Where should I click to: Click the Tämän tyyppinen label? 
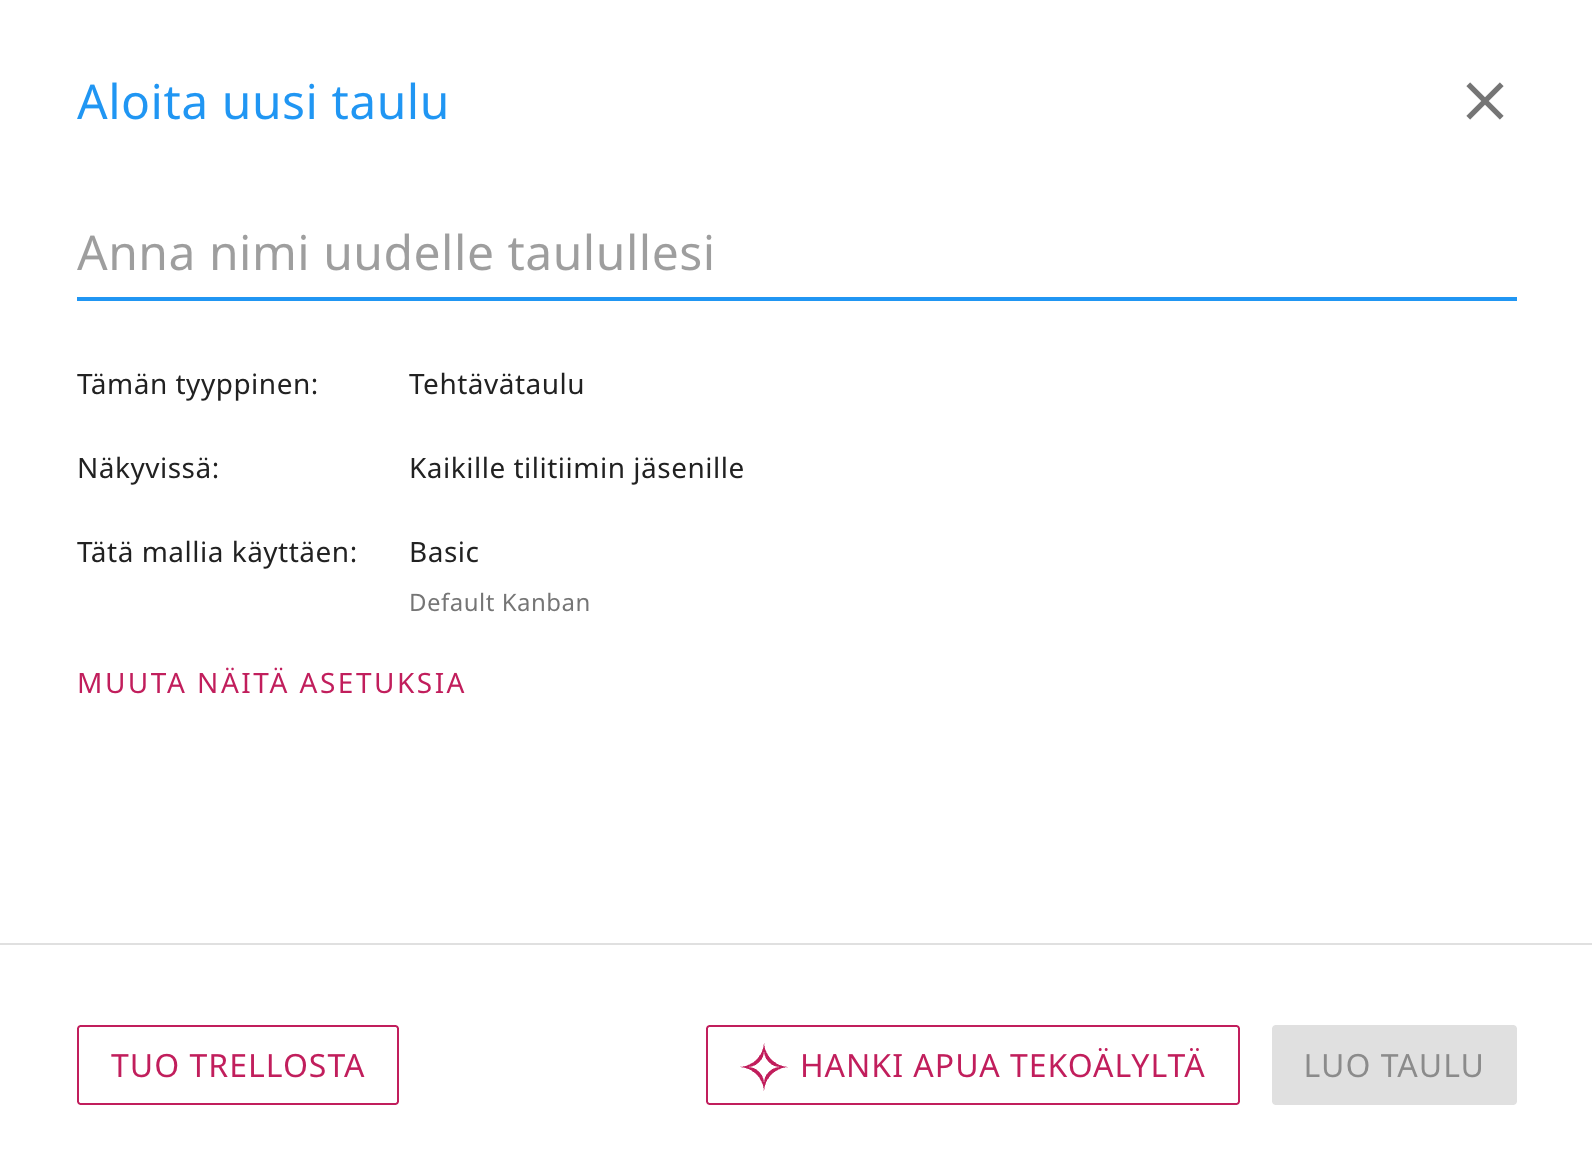(x=197, y=384)
